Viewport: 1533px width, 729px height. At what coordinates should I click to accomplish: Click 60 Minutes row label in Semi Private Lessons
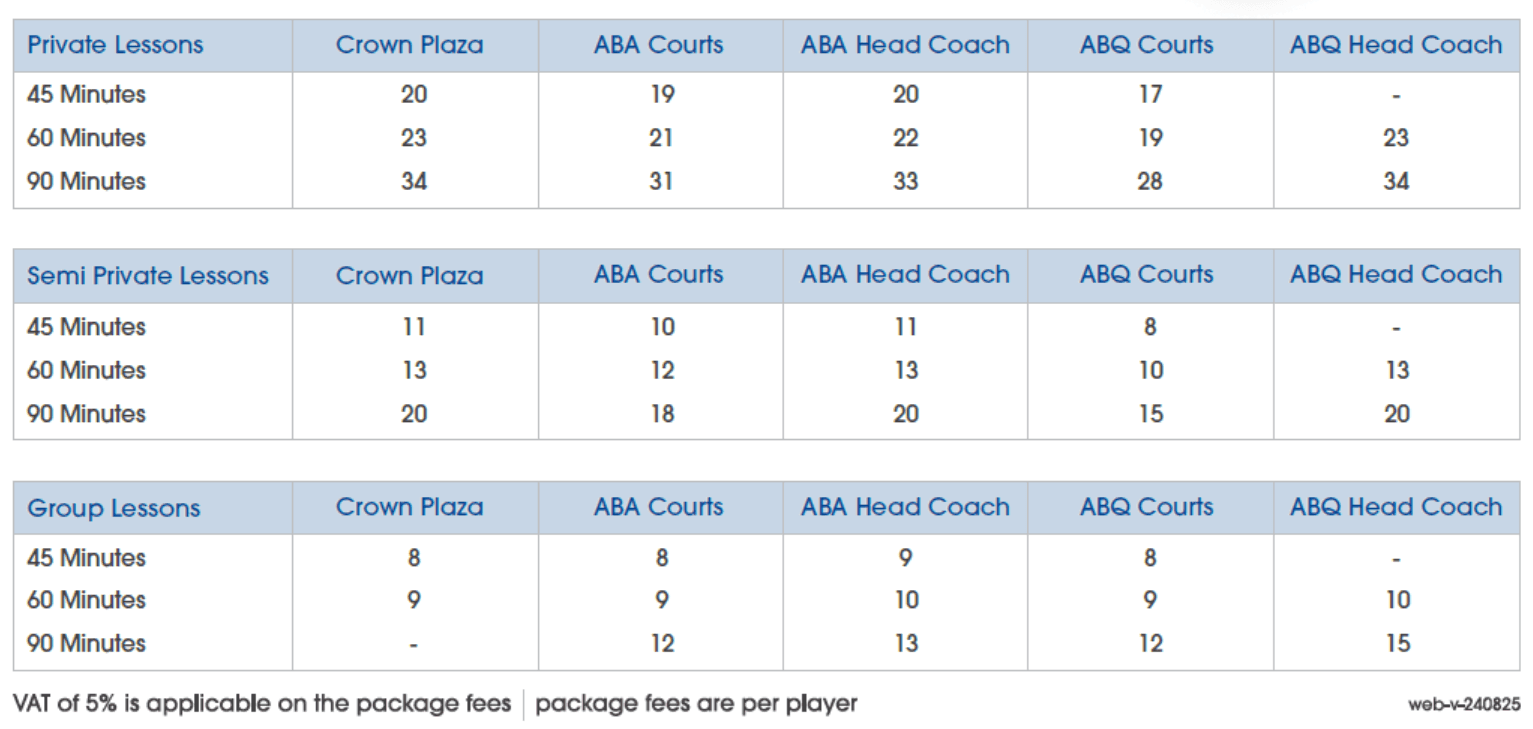coord(86,370)
